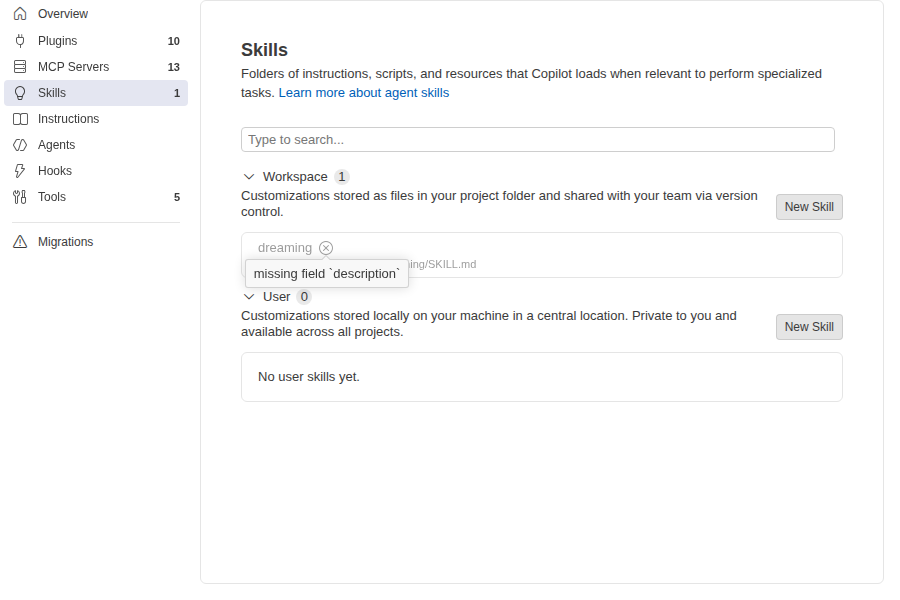Click the Hooks lightning icon
Image resolution: width=900 pixels, height=600 pixels.
[x=20, y=171]
